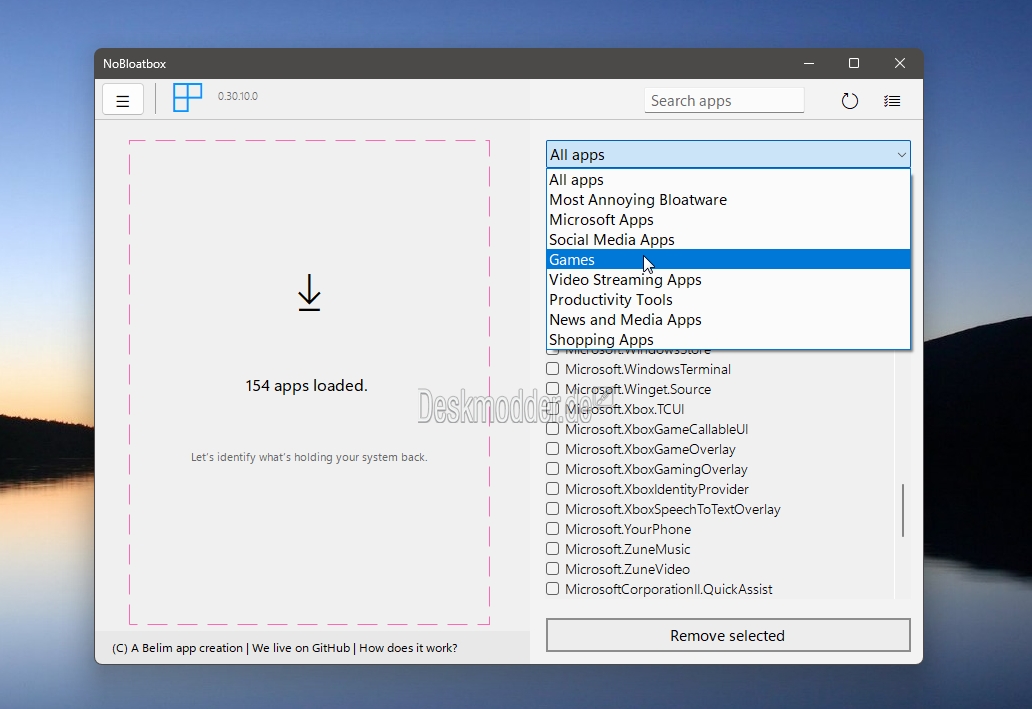Open We live on GitHub link
This screenshot has width=1032, height=709.
pyautogui.click(x=301, y=648)
